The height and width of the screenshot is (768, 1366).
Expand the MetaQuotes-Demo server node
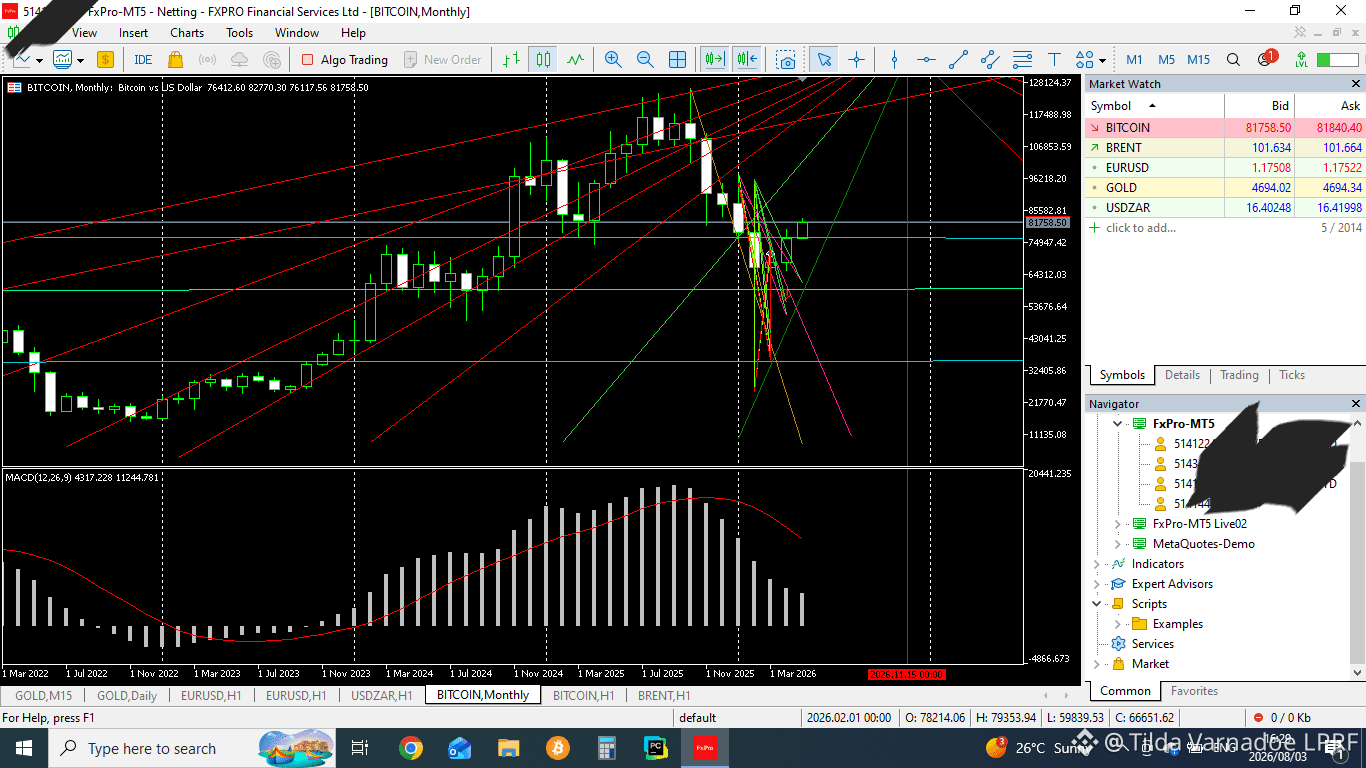pyautogui.click(x=1118, y=544)
